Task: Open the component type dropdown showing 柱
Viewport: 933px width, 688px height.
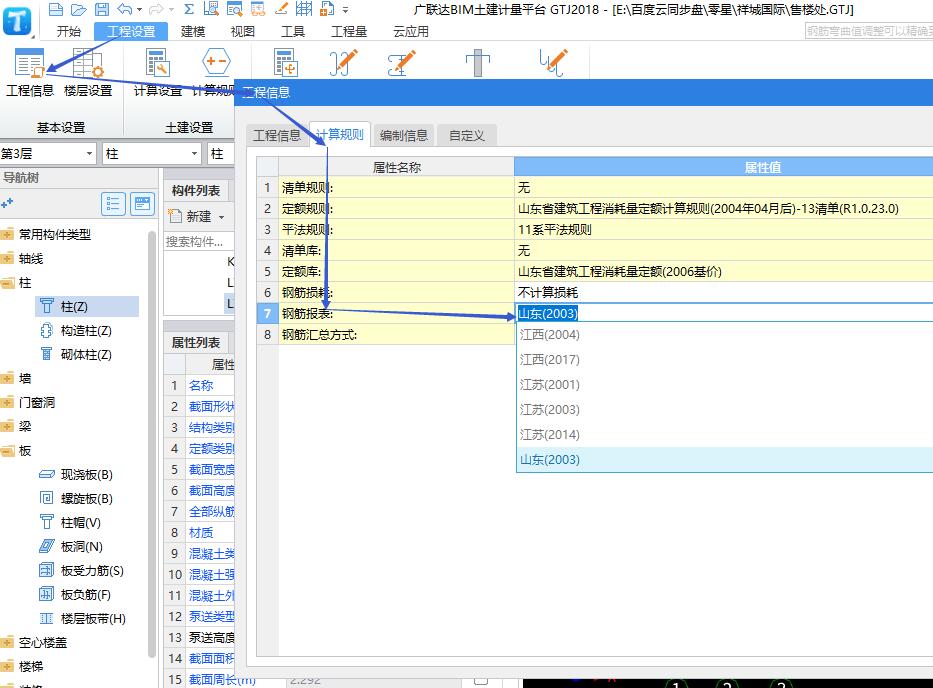Action: [x=152, y=154]
